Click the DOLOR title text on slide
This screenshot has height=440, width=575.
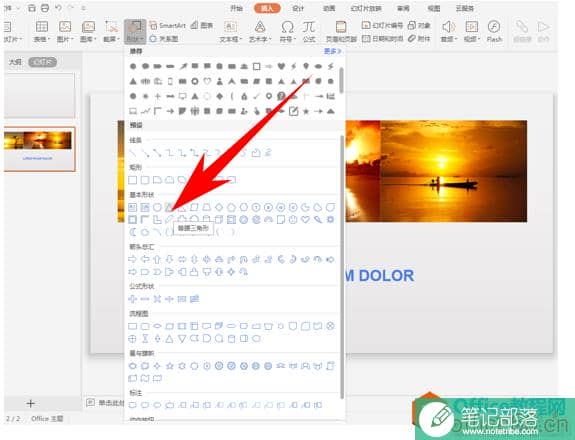(386, 276)
